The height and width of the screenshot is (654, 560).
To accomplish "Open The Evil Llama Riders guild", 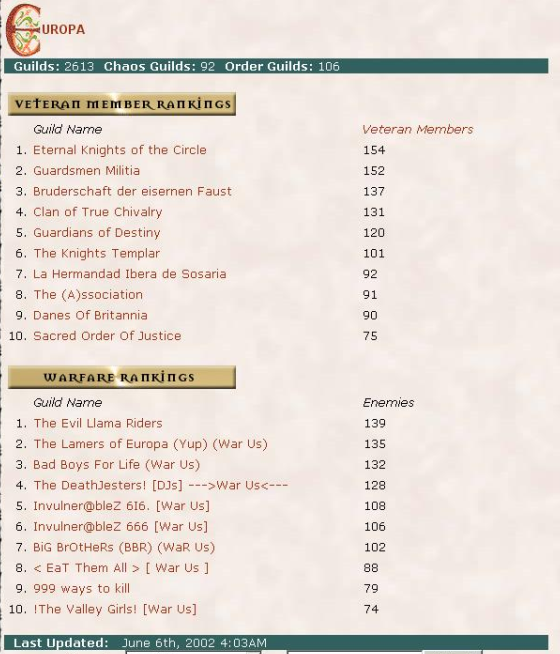I will (x=98, y=423).
